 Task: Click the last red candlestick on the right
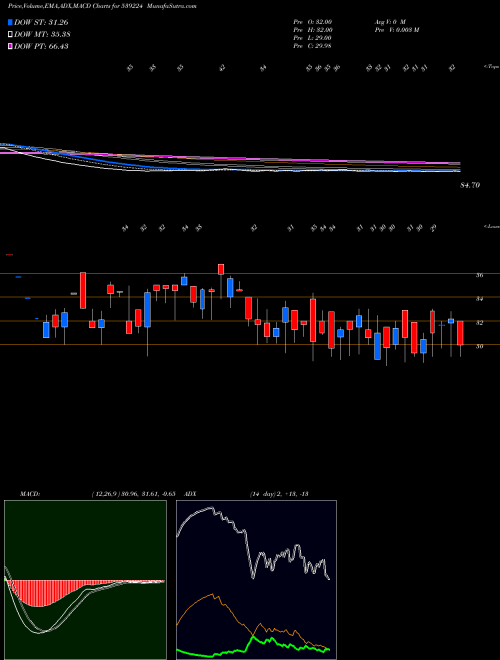pos(460,333)
